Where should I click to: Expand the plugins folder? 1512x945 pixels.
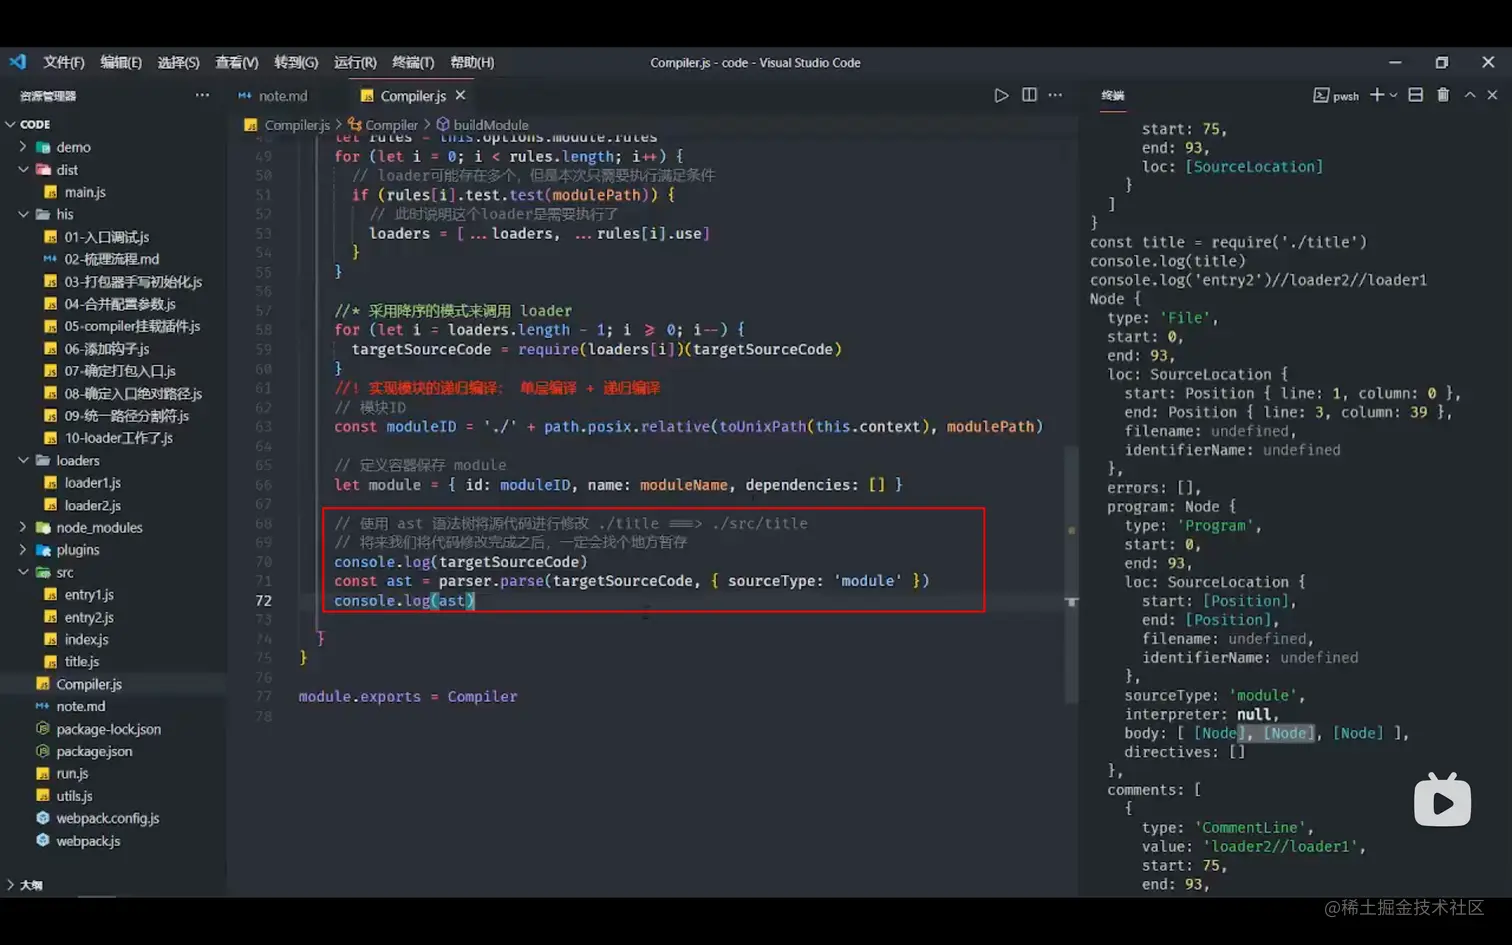point(23,550)
